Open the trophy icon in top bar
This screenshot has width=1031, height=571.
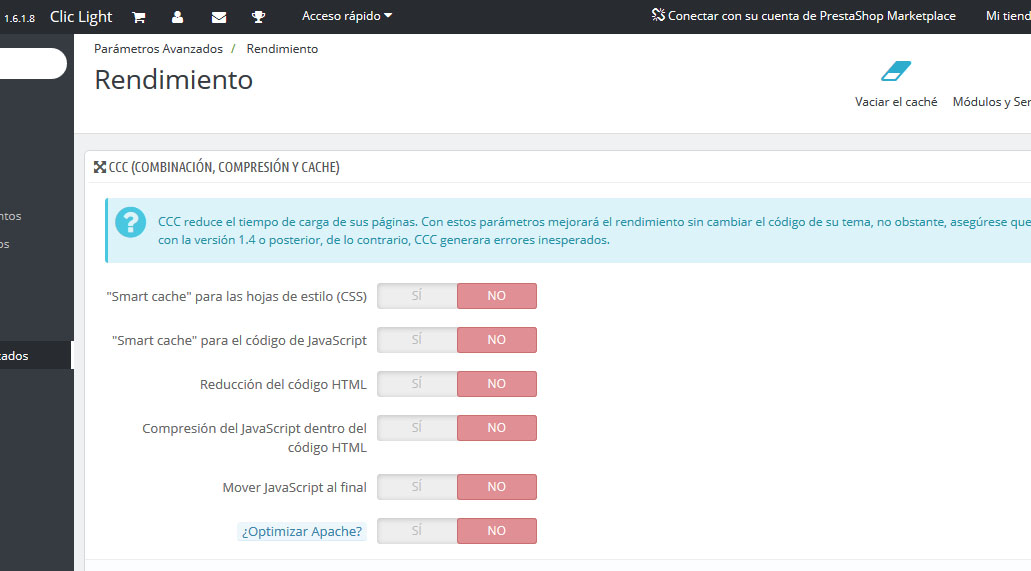point(258,17)
